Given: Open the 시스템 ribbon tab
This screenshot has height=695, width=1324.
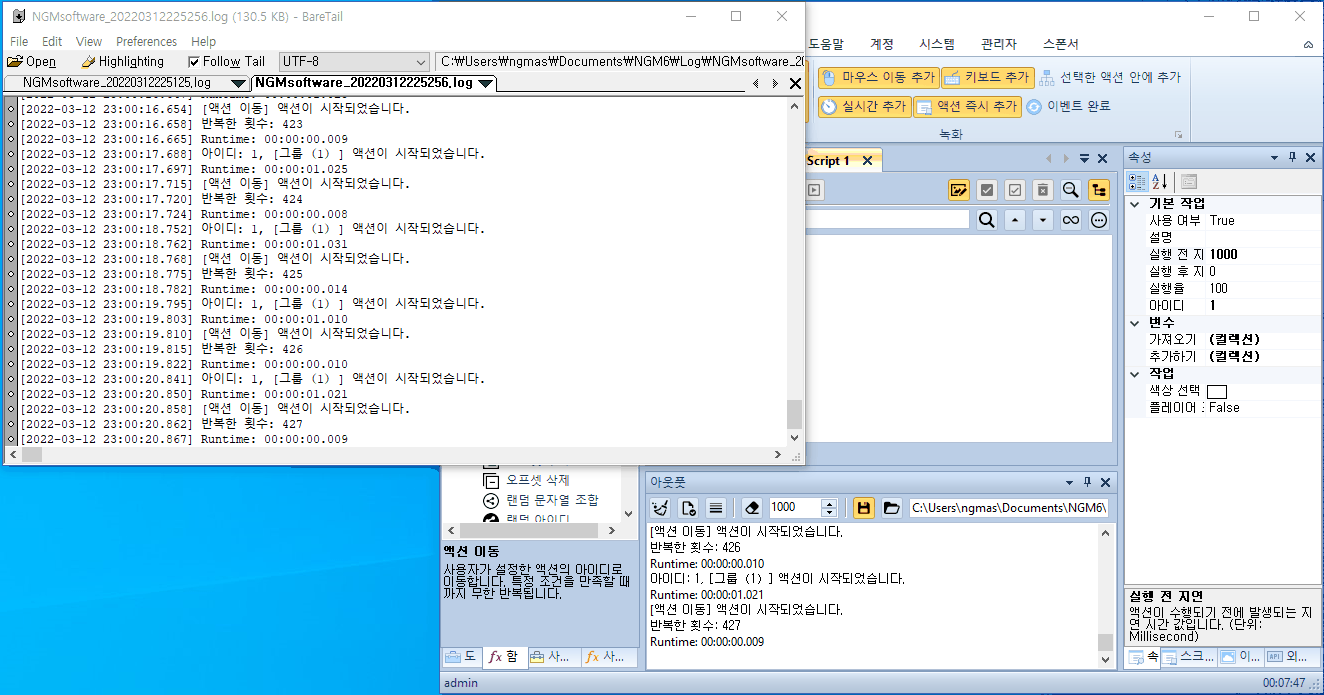Looking at the screenshot, I should [937, 44].
